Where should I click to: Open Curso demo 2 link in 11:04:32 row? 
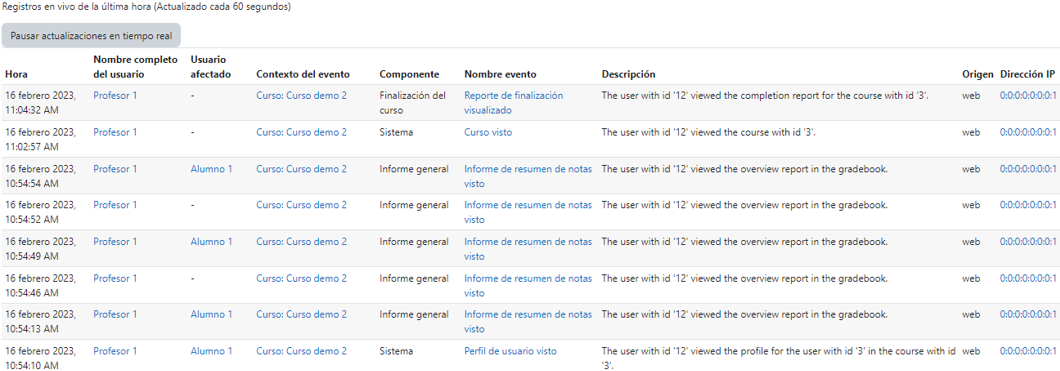pyautogui.click(x=302, y=96)
